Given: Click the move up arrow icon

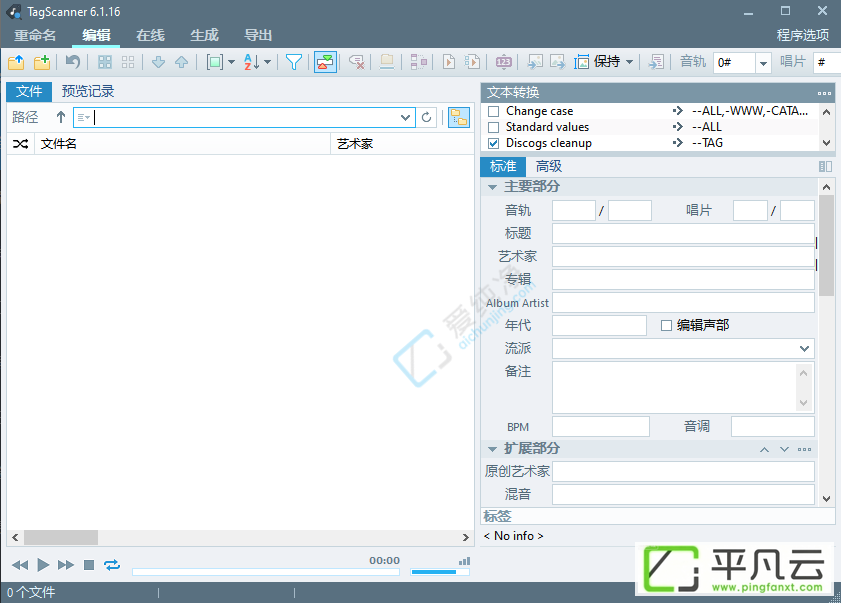Looking at the screenshot, I should (x=181, y=62).
